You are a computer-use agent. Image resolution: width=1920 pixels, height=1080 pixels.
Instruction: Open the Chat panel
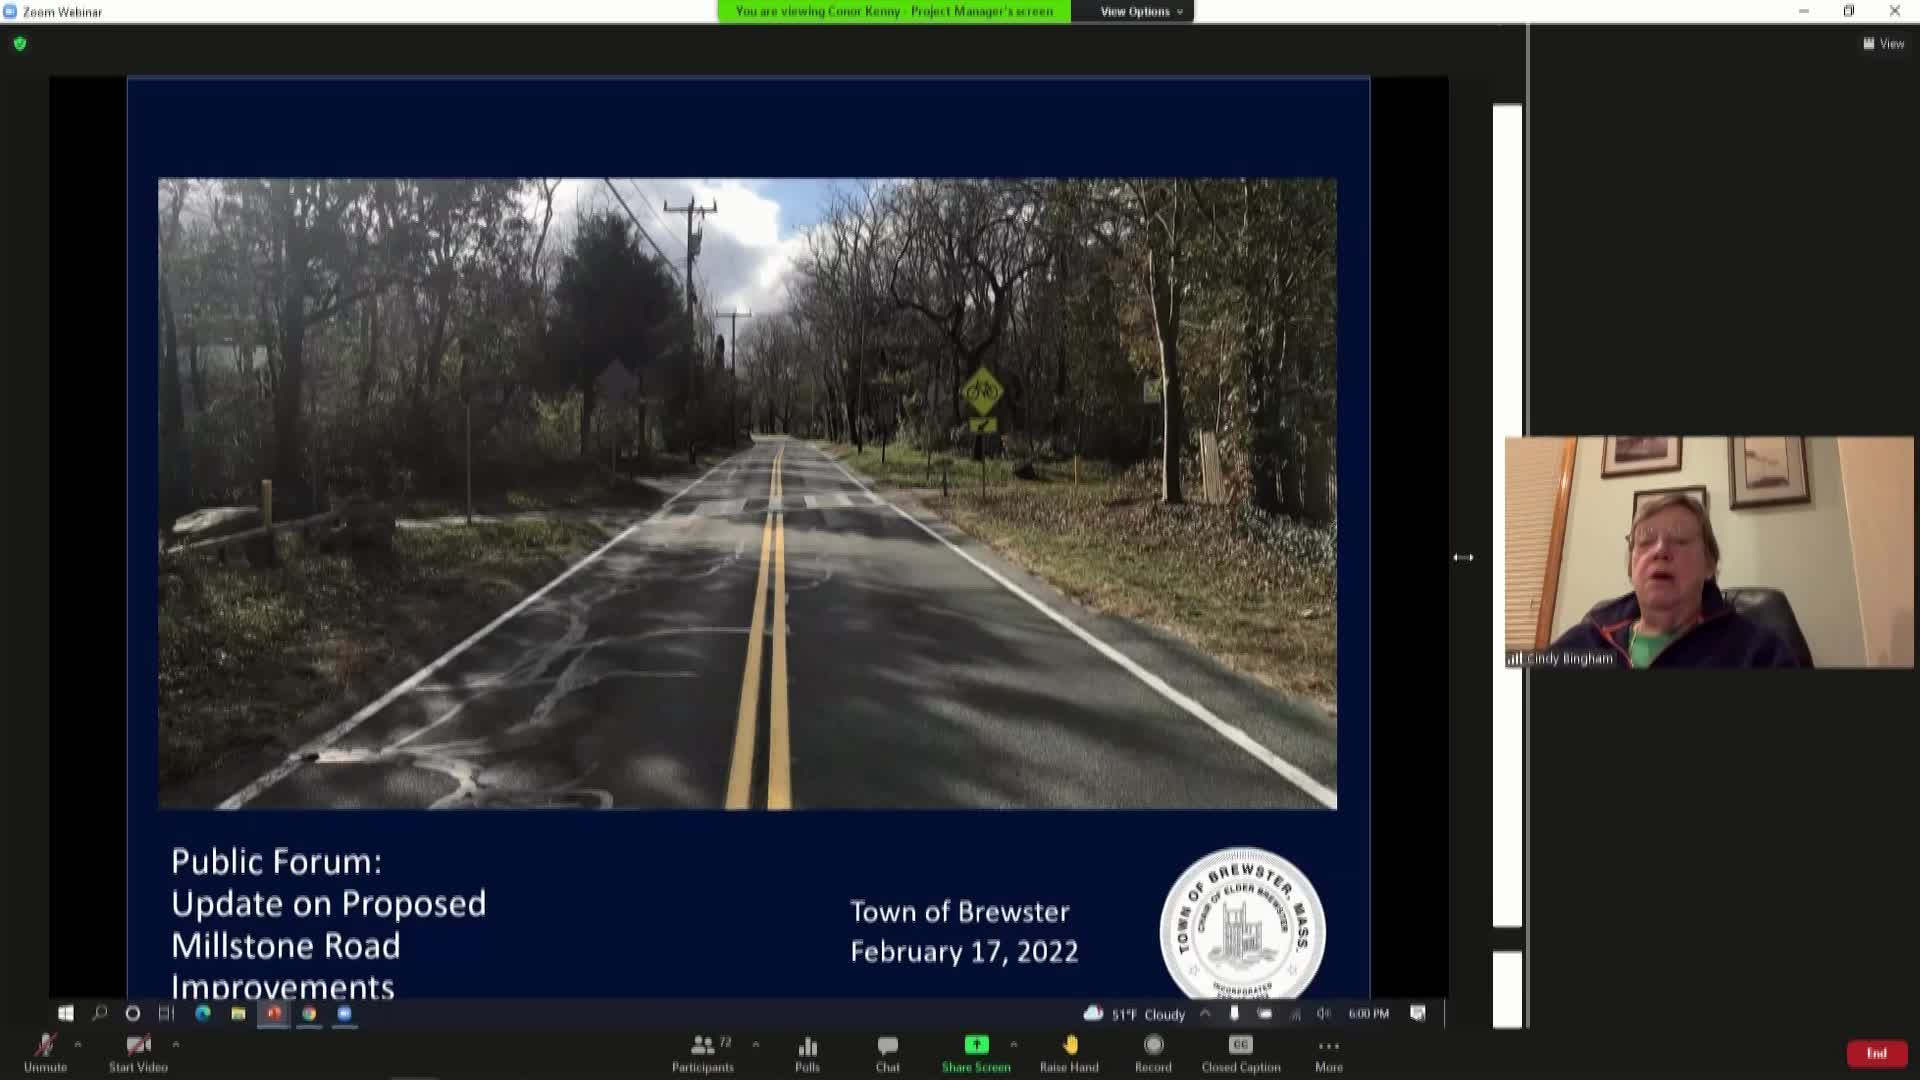click(x=887, y=1053)
